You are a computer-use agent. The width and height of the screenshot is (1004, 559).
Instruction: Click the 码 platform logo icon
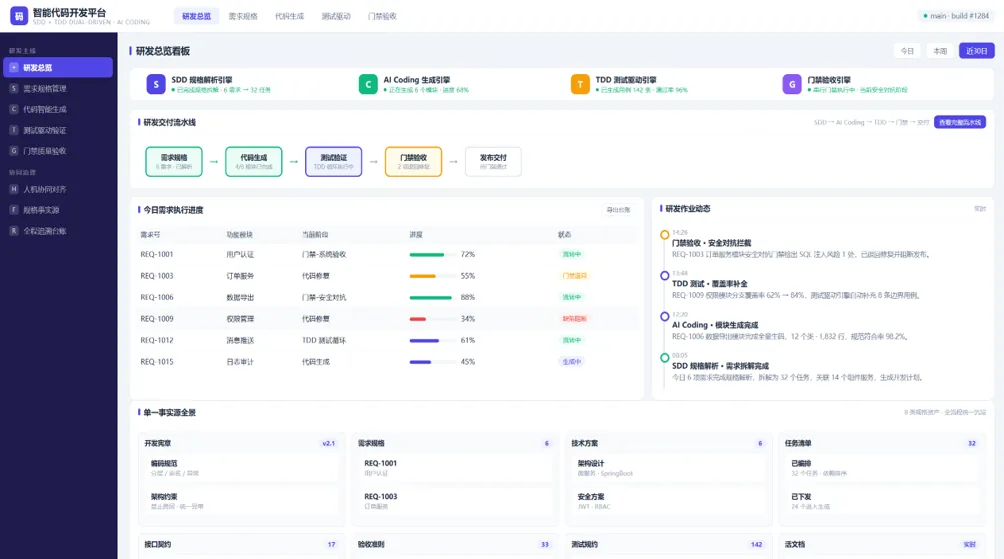19,16
